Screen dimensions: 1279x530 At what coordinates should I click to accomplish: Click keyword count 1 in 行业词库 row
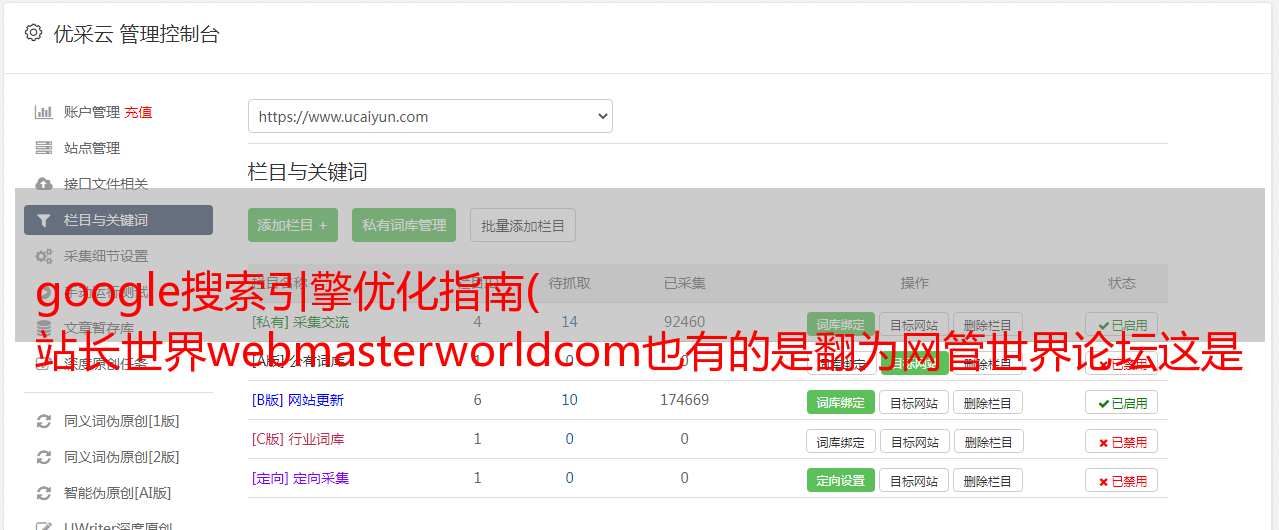click(478, 439)
